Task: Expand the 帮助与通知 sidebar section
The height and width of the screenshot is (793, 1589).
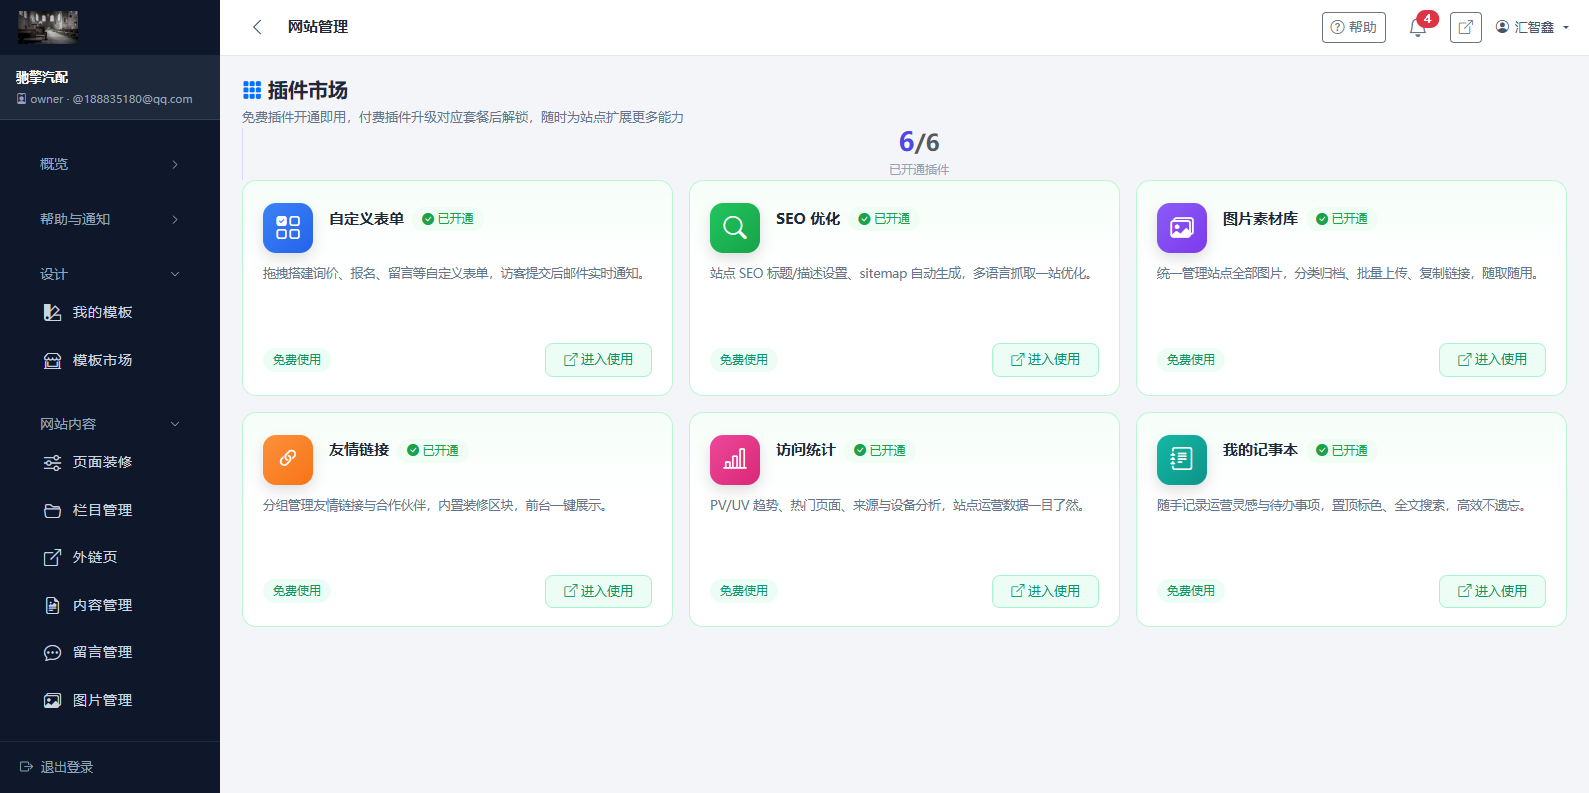Action: pos(110,219)
